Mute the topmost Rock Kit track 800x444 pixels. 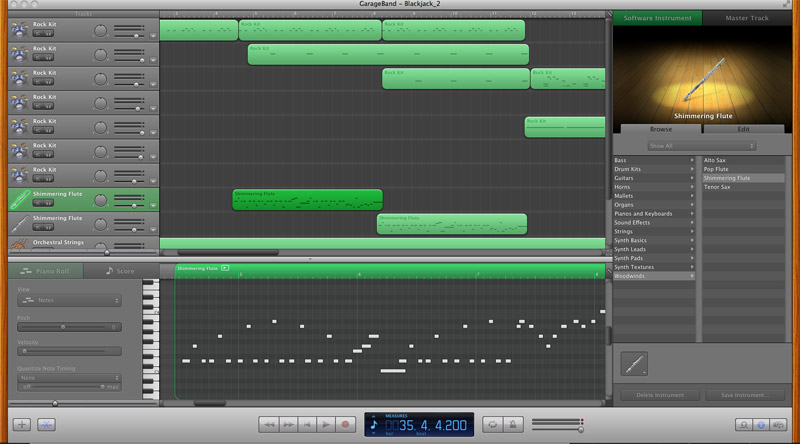(38, 33)
